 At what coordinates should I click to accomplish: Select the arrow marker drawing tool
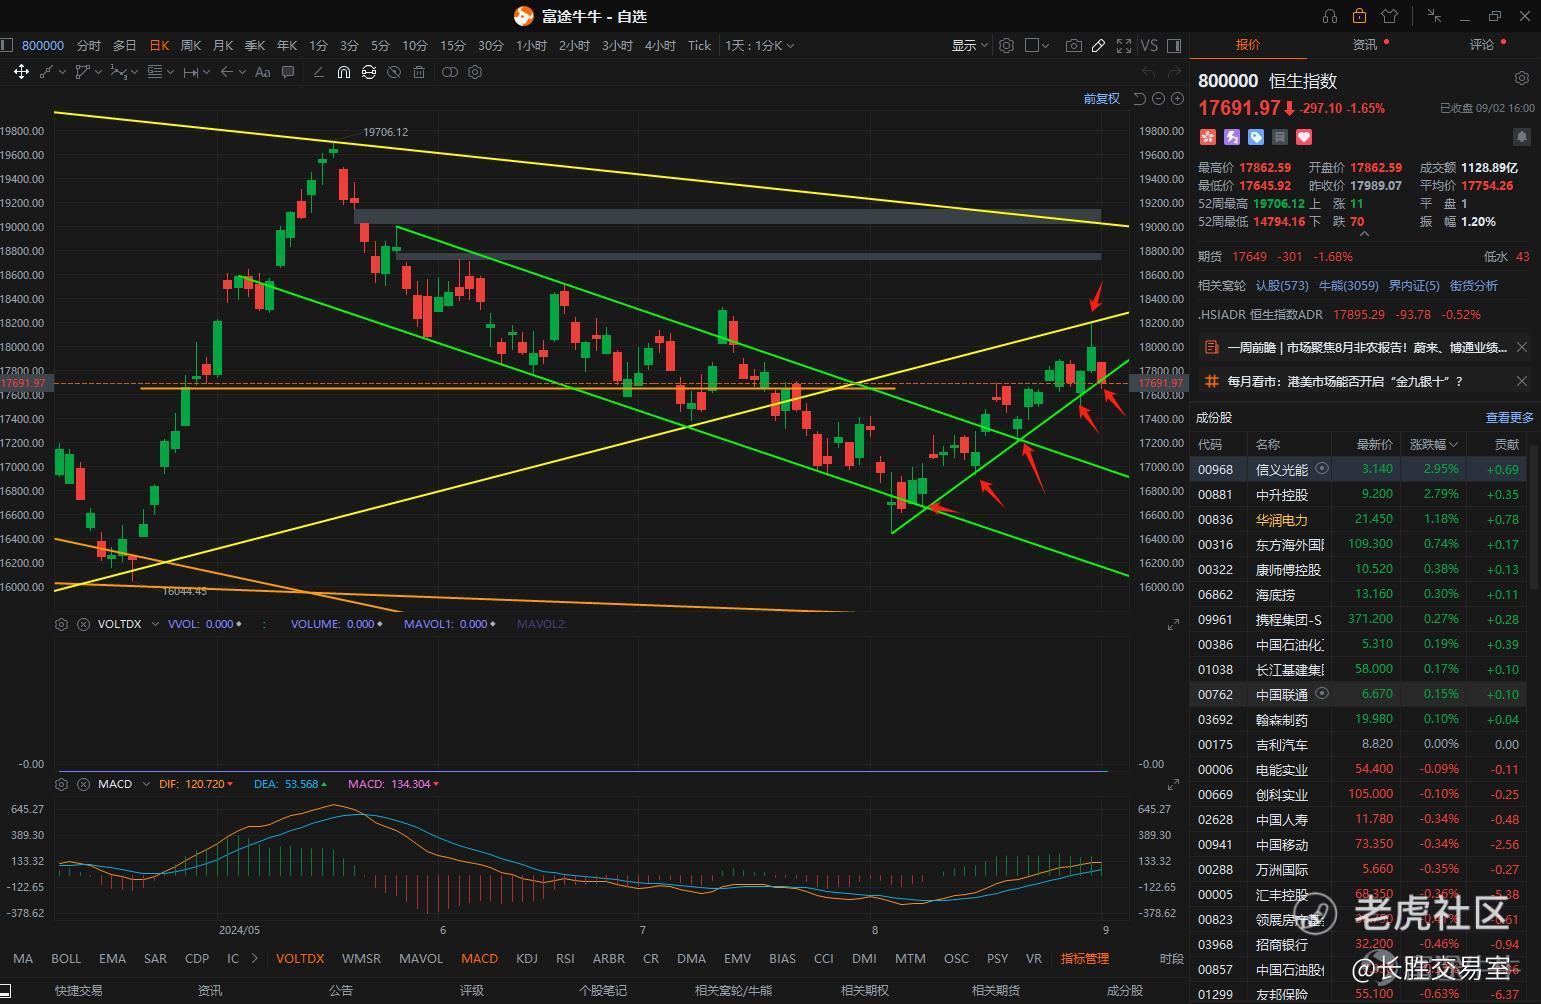(227, 72)
